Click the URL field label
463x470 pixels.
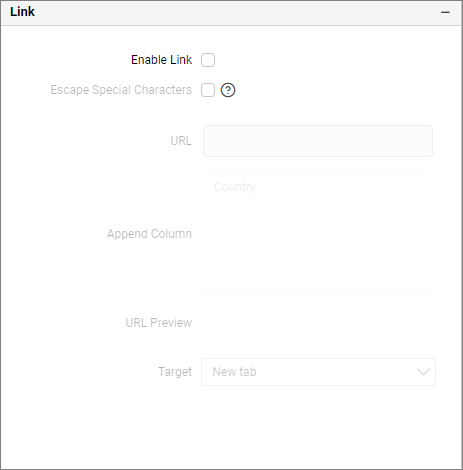(x=181, y=141)
